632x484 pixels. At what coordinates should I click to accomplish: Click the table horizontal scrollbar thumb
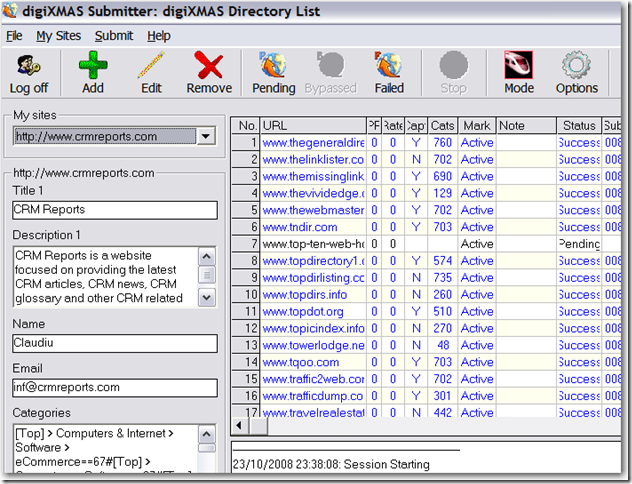pos(258,426)
